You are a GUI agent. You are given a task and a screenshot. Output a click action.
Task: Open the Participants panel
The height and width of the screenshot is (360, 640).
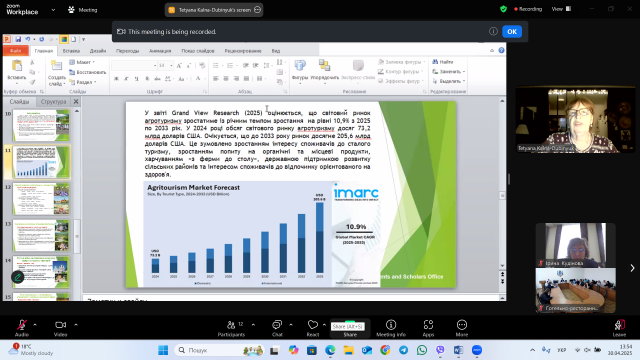pos(231,328)
